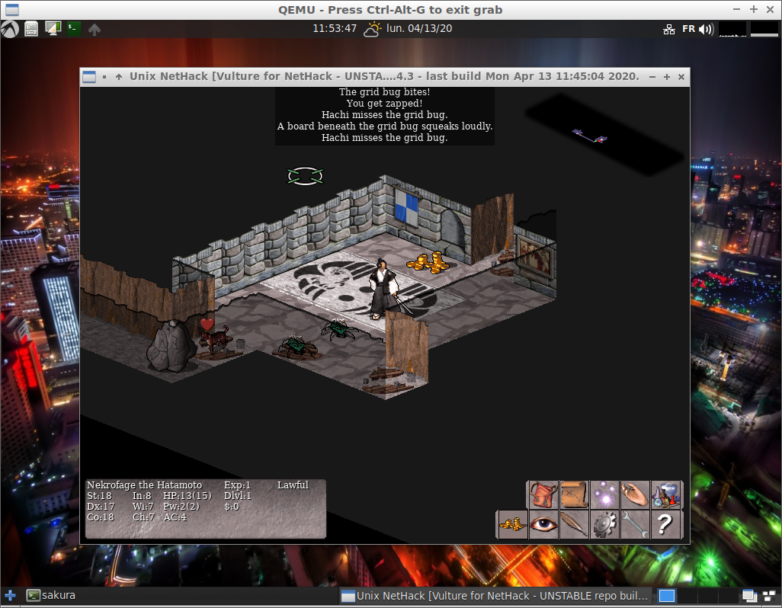Click the pet dog Hachi
The image size is (782, 608).
click(x=215, y=339)
